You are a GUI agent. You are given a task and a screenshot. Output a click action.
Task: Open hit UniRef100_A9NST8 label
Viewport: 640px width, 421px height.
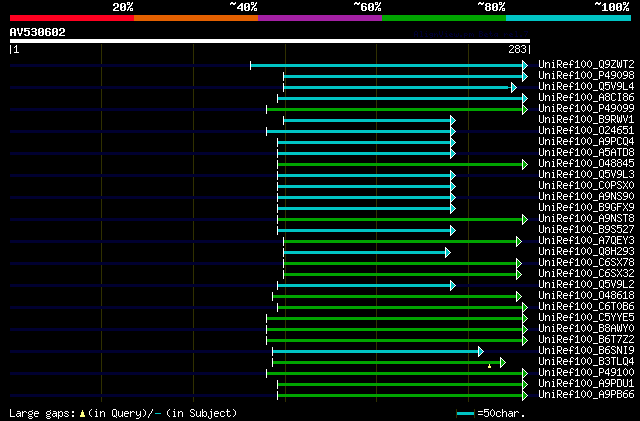click(x=586, y=219)
